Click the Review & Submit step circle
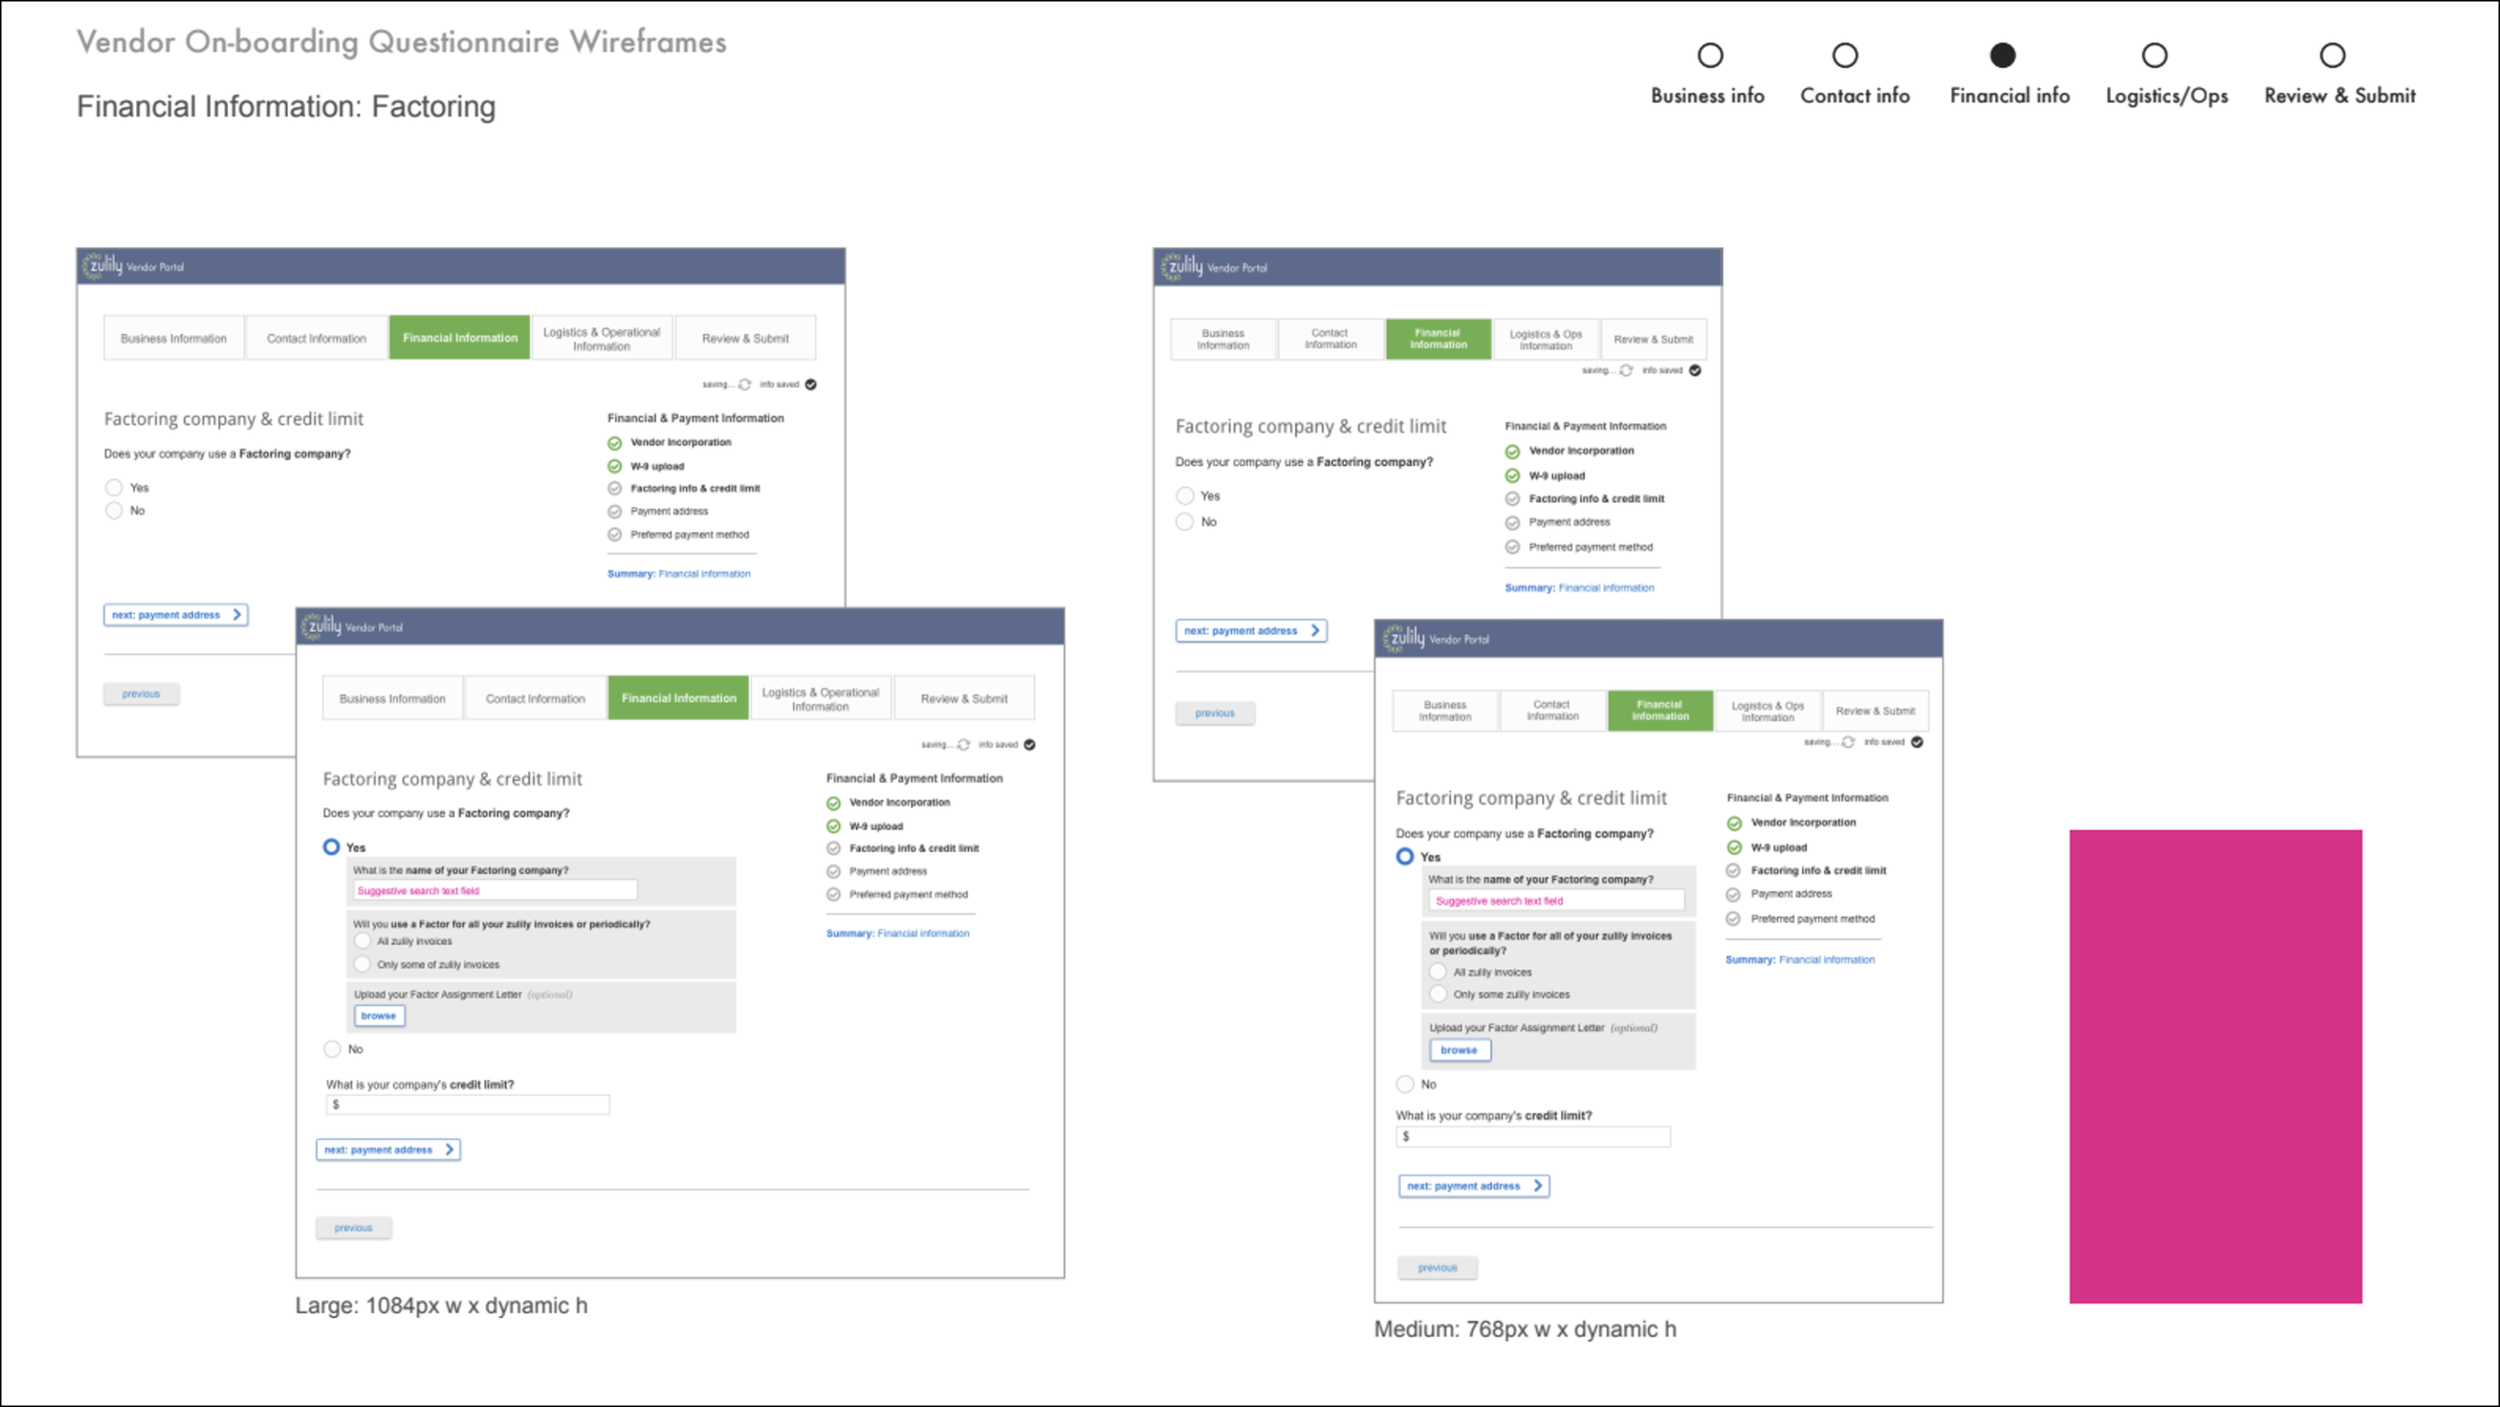 click(2332, 55)
